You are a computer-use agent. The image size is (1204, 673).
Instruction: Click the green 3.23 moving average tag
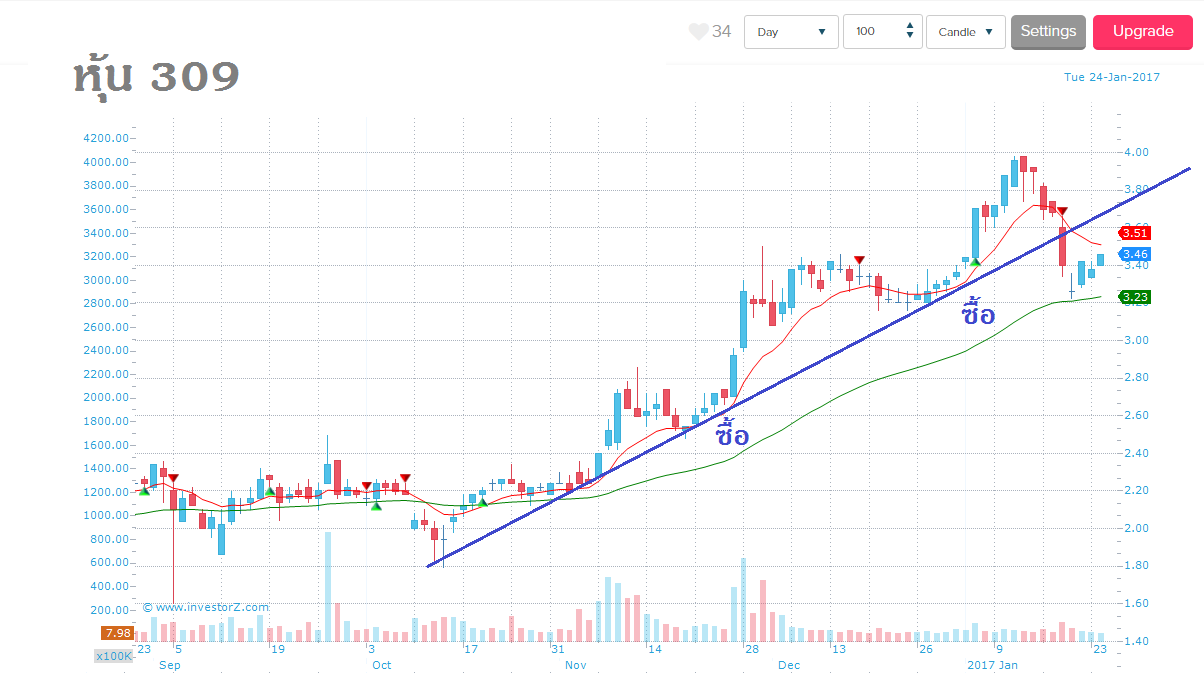click(1135, 297)
